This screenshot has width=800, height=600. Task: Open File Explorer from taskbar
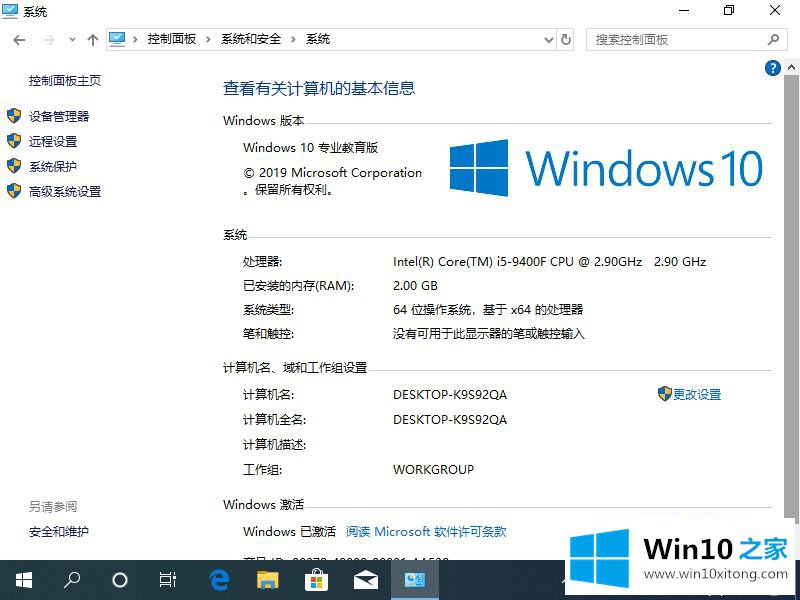pyautogui.click(x=267, y=580)
